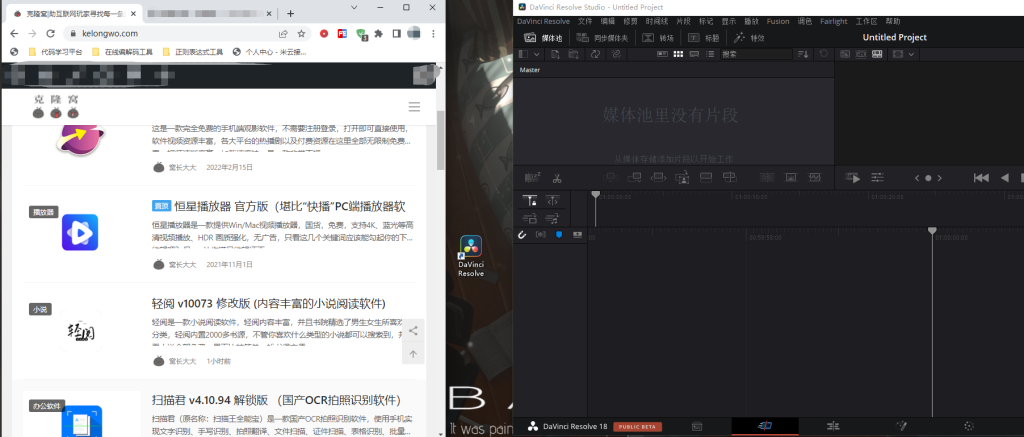Click the Fast Review play icon

pyautogui.click(x=853, y=178)
